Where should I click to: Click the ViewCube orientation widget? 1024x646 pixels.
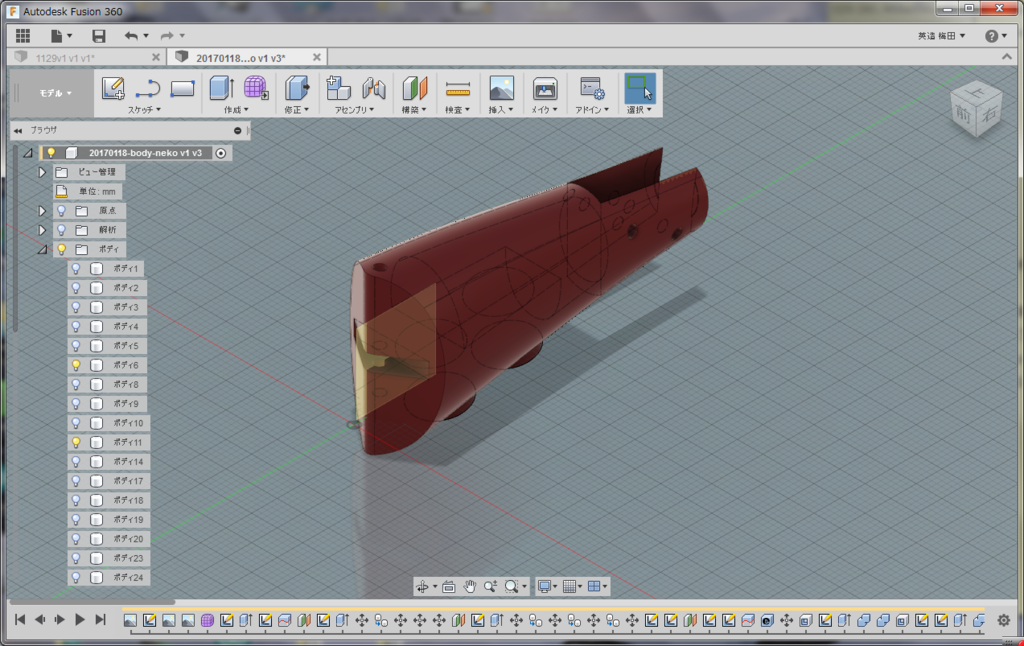976,108
